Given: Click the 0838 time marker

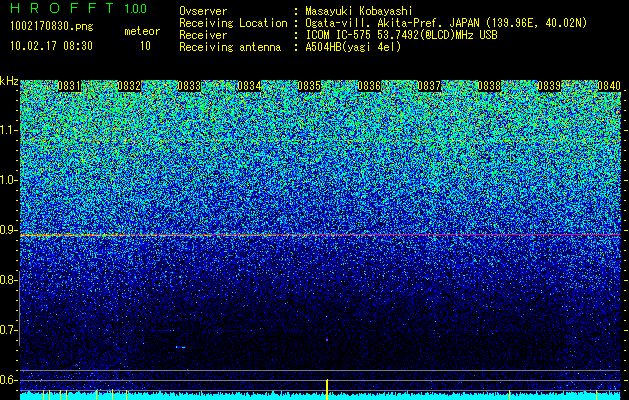Looking at the screenshot, I should [x=489, y=86].
